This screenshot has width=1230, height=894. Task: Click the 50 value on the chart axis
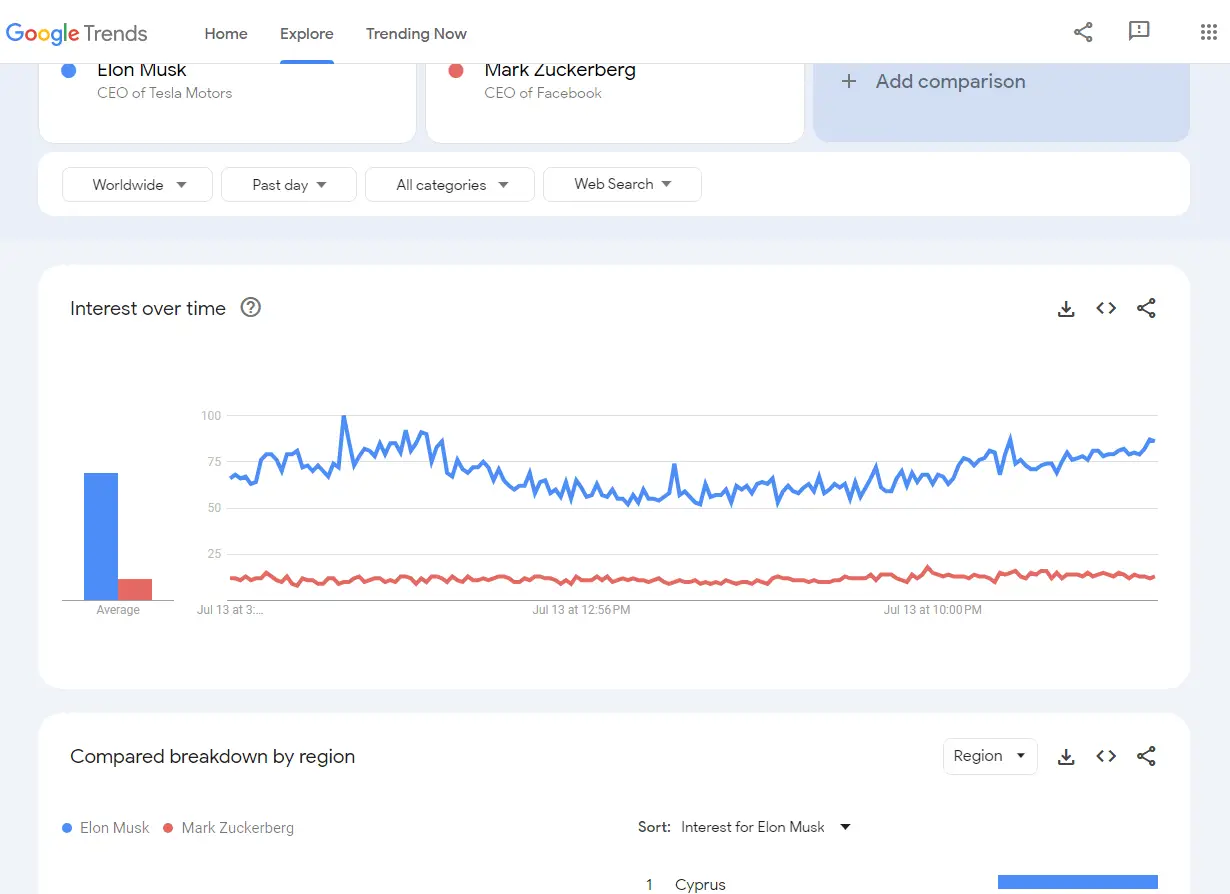click(213, 508)
